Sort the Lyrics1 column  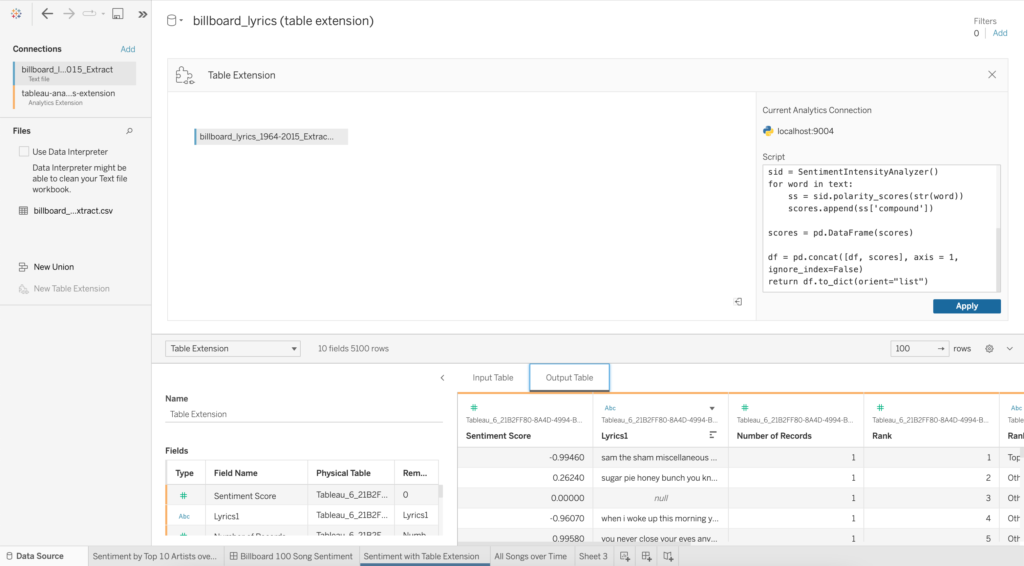tap(713, 436)
